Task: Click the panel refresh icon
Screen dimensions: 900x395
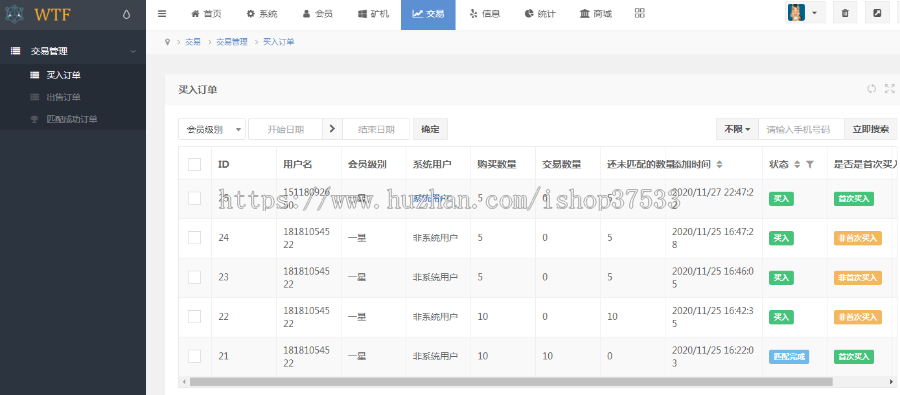Action: point(872,88)
